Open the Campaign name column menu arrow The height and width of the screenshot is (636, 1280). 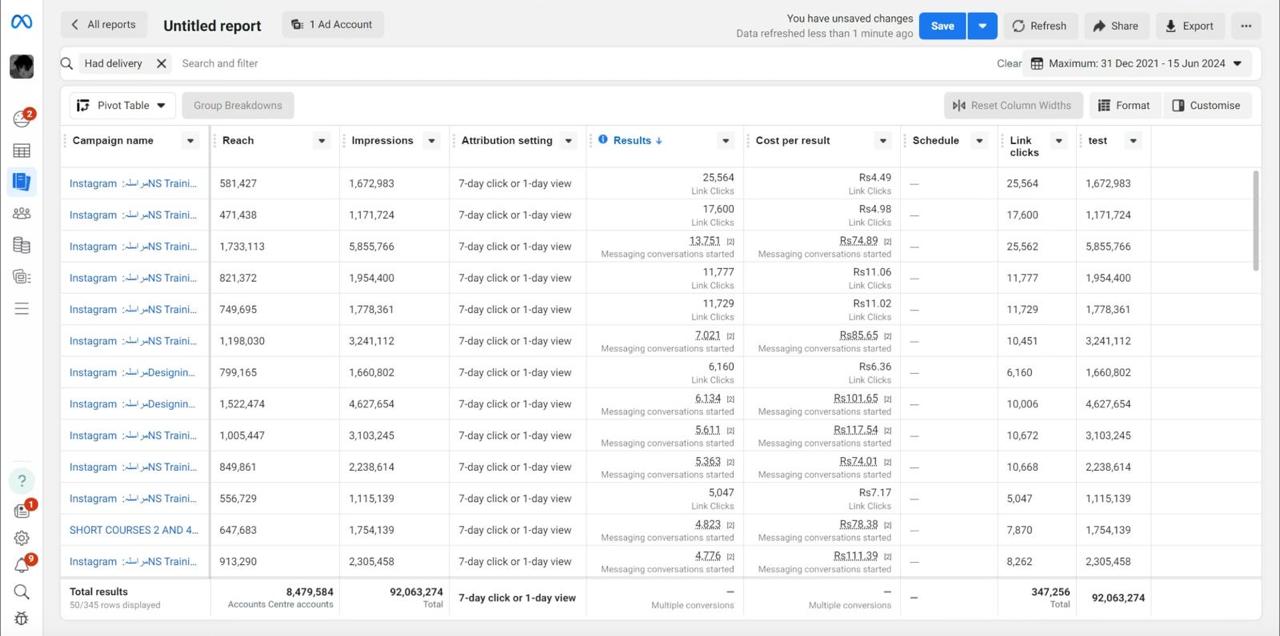190,141
